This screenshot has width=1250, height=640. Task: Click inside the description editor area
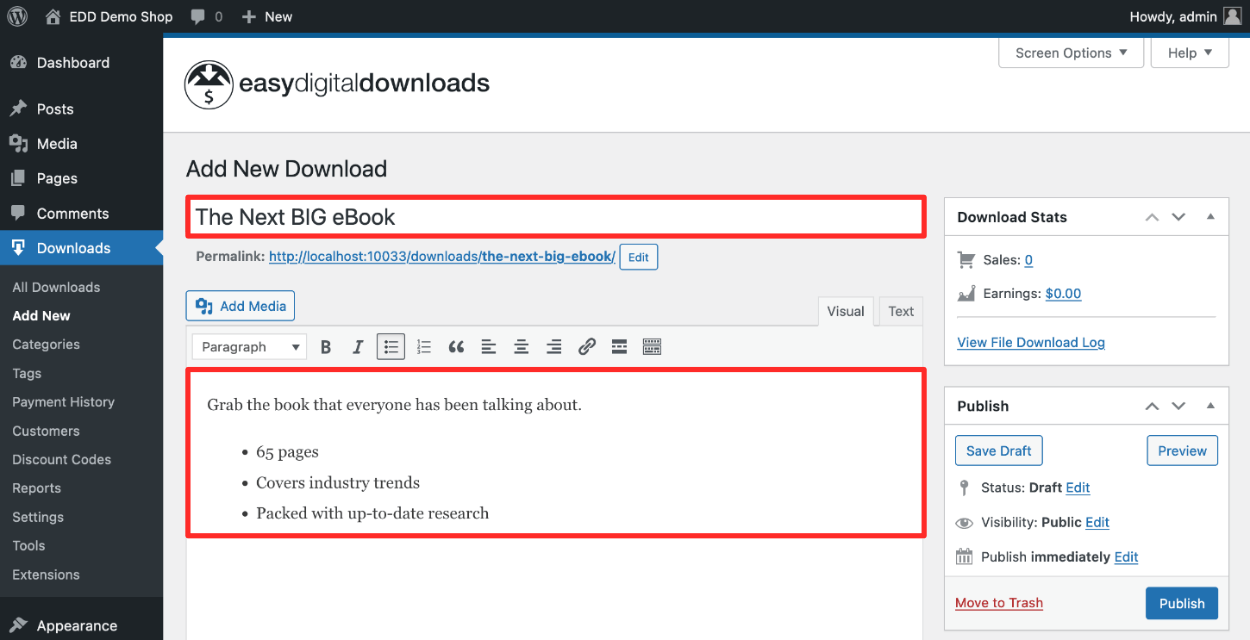pos(556,453)
